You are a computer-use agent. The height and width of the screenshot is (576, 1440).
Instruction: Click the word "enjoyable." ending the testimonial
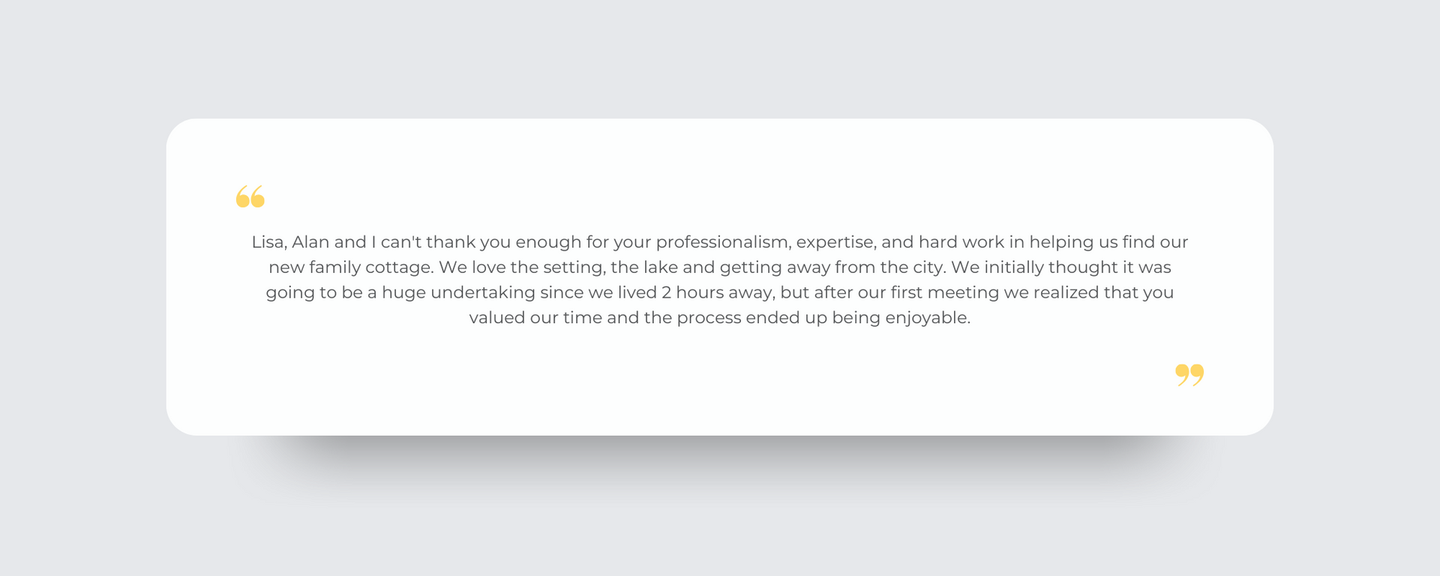(927, 319)
